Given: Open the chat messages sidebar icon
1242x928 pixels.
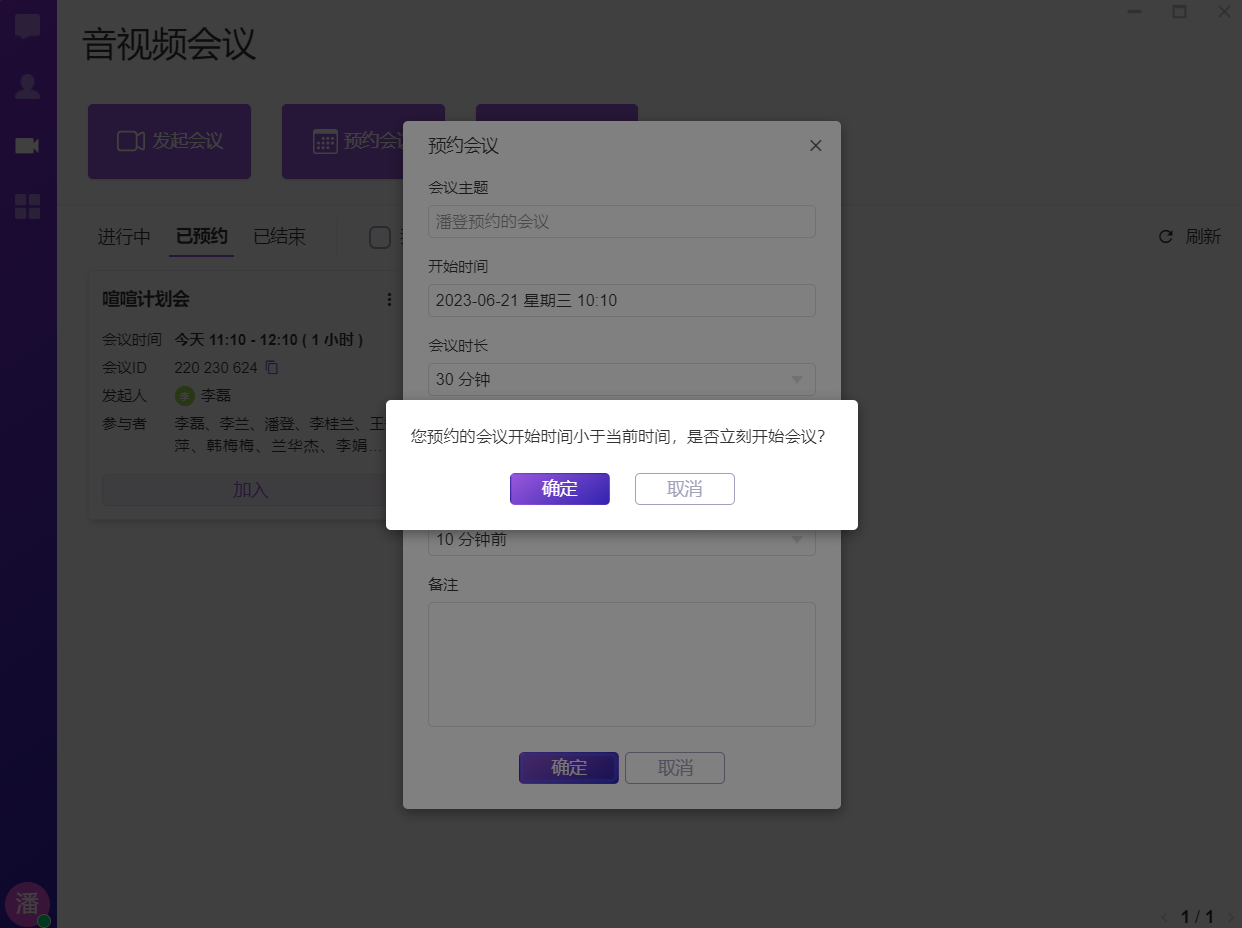Looking at the screenshot, I should coord(28,27).
